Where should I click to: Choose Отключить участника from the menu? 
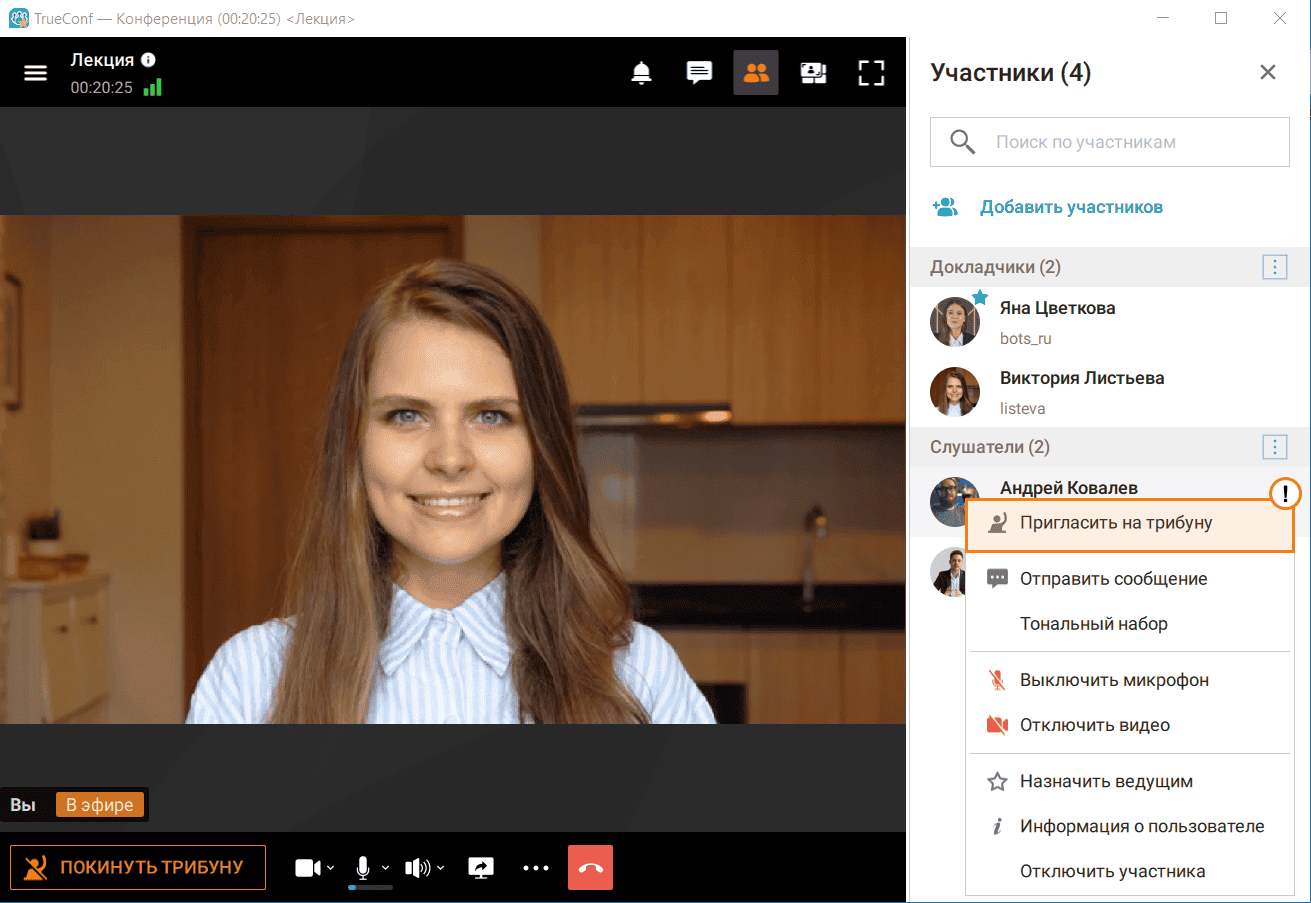tap(1130, 872)
